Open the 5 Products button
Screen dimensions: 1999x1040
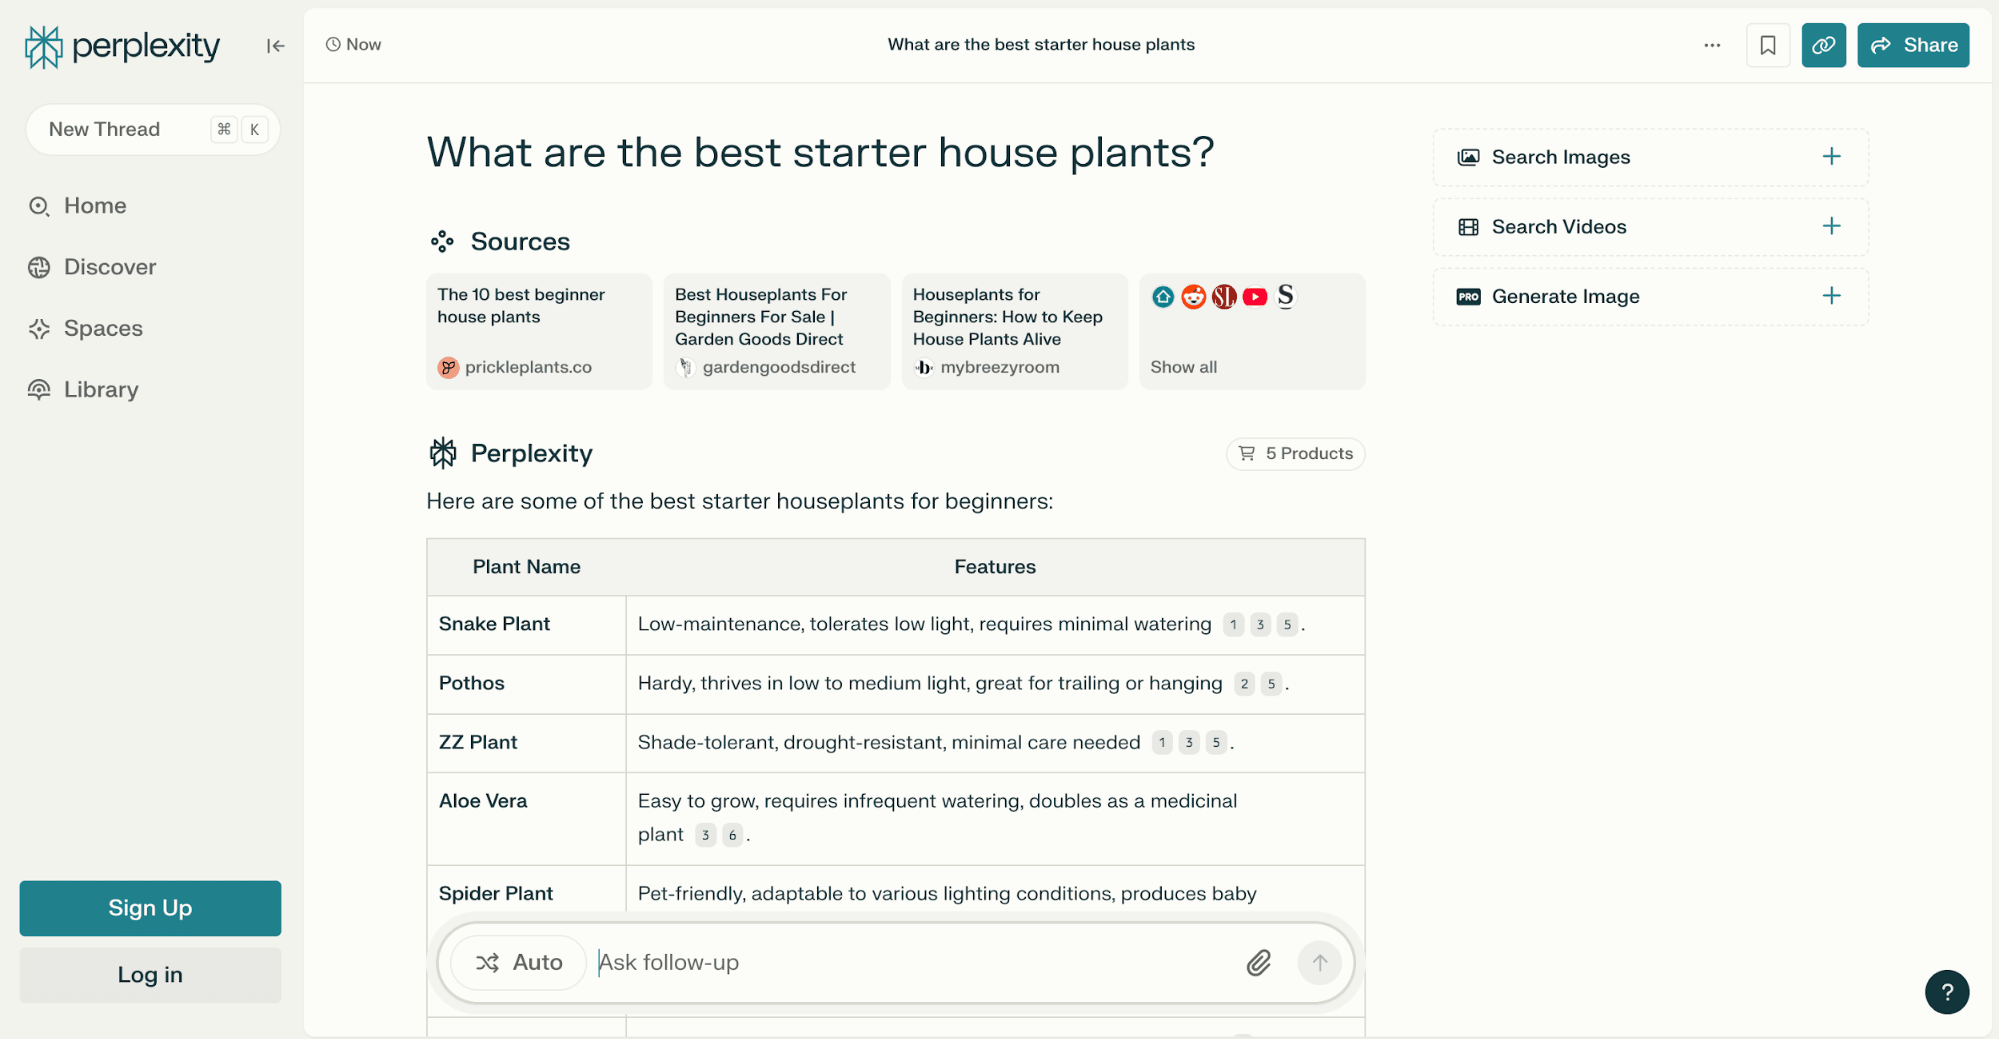(1295, 454)
